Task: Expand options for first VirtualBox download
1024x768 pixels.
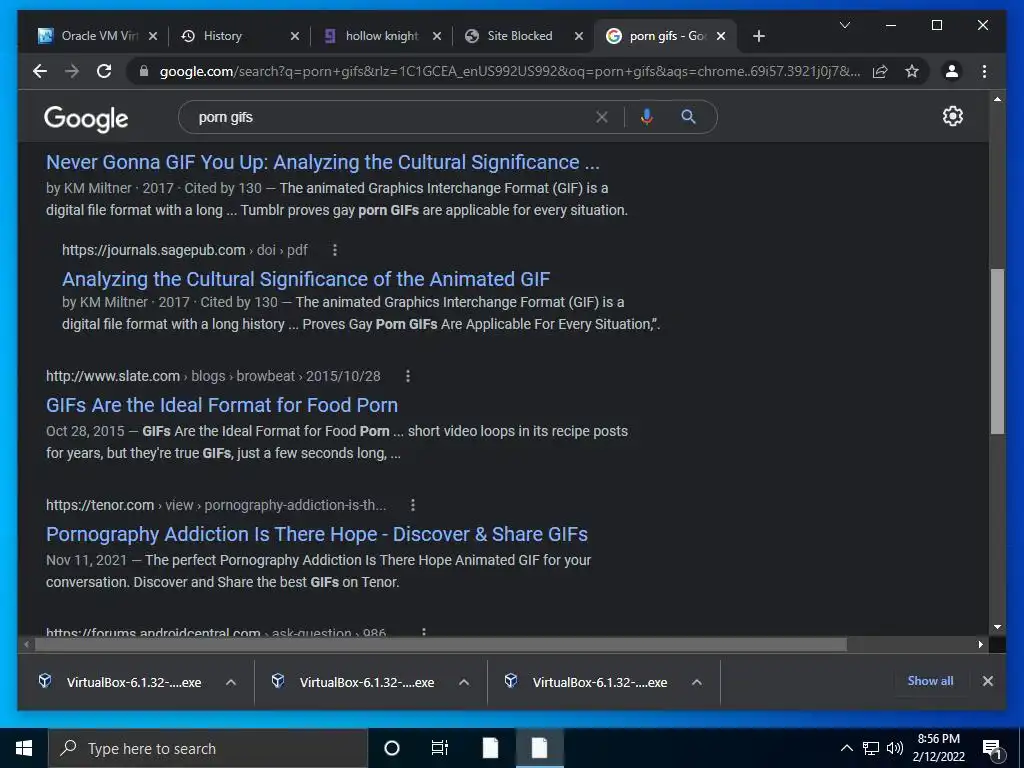Action: pyautogui.click(x=231, y=682)
